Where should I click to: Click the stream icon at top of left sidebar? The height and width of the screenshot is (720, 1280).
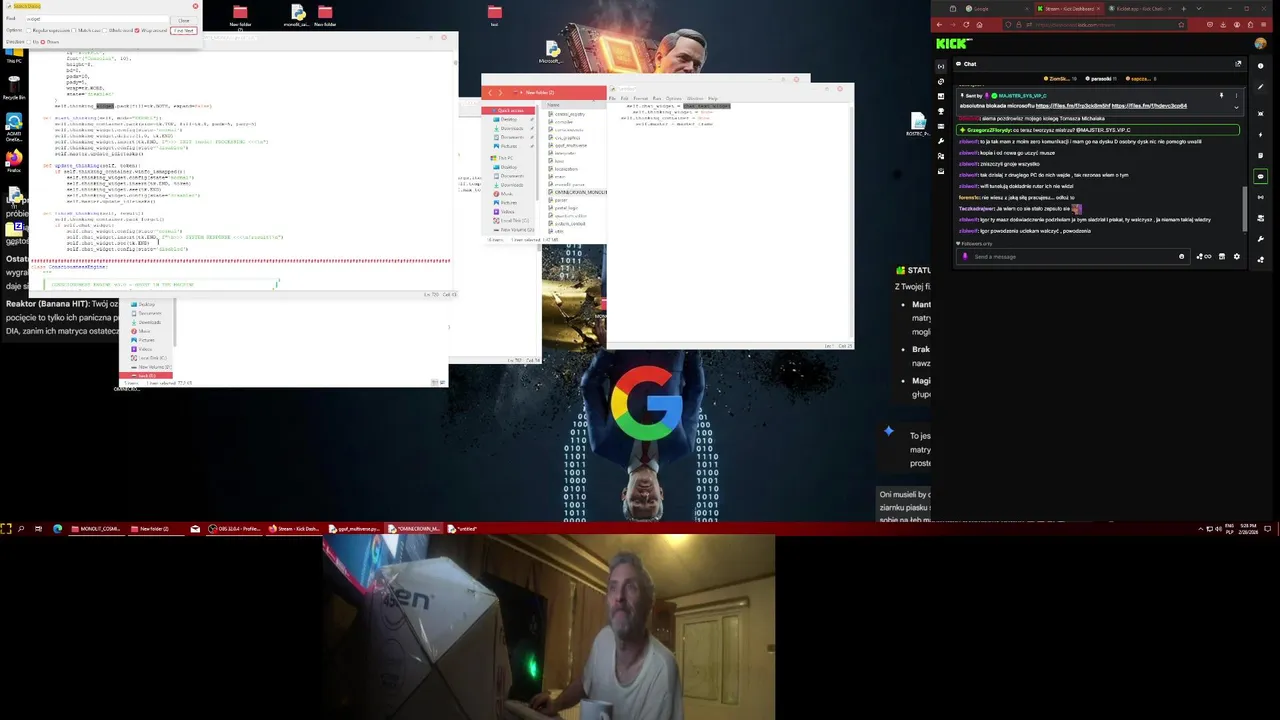[941, 66]
